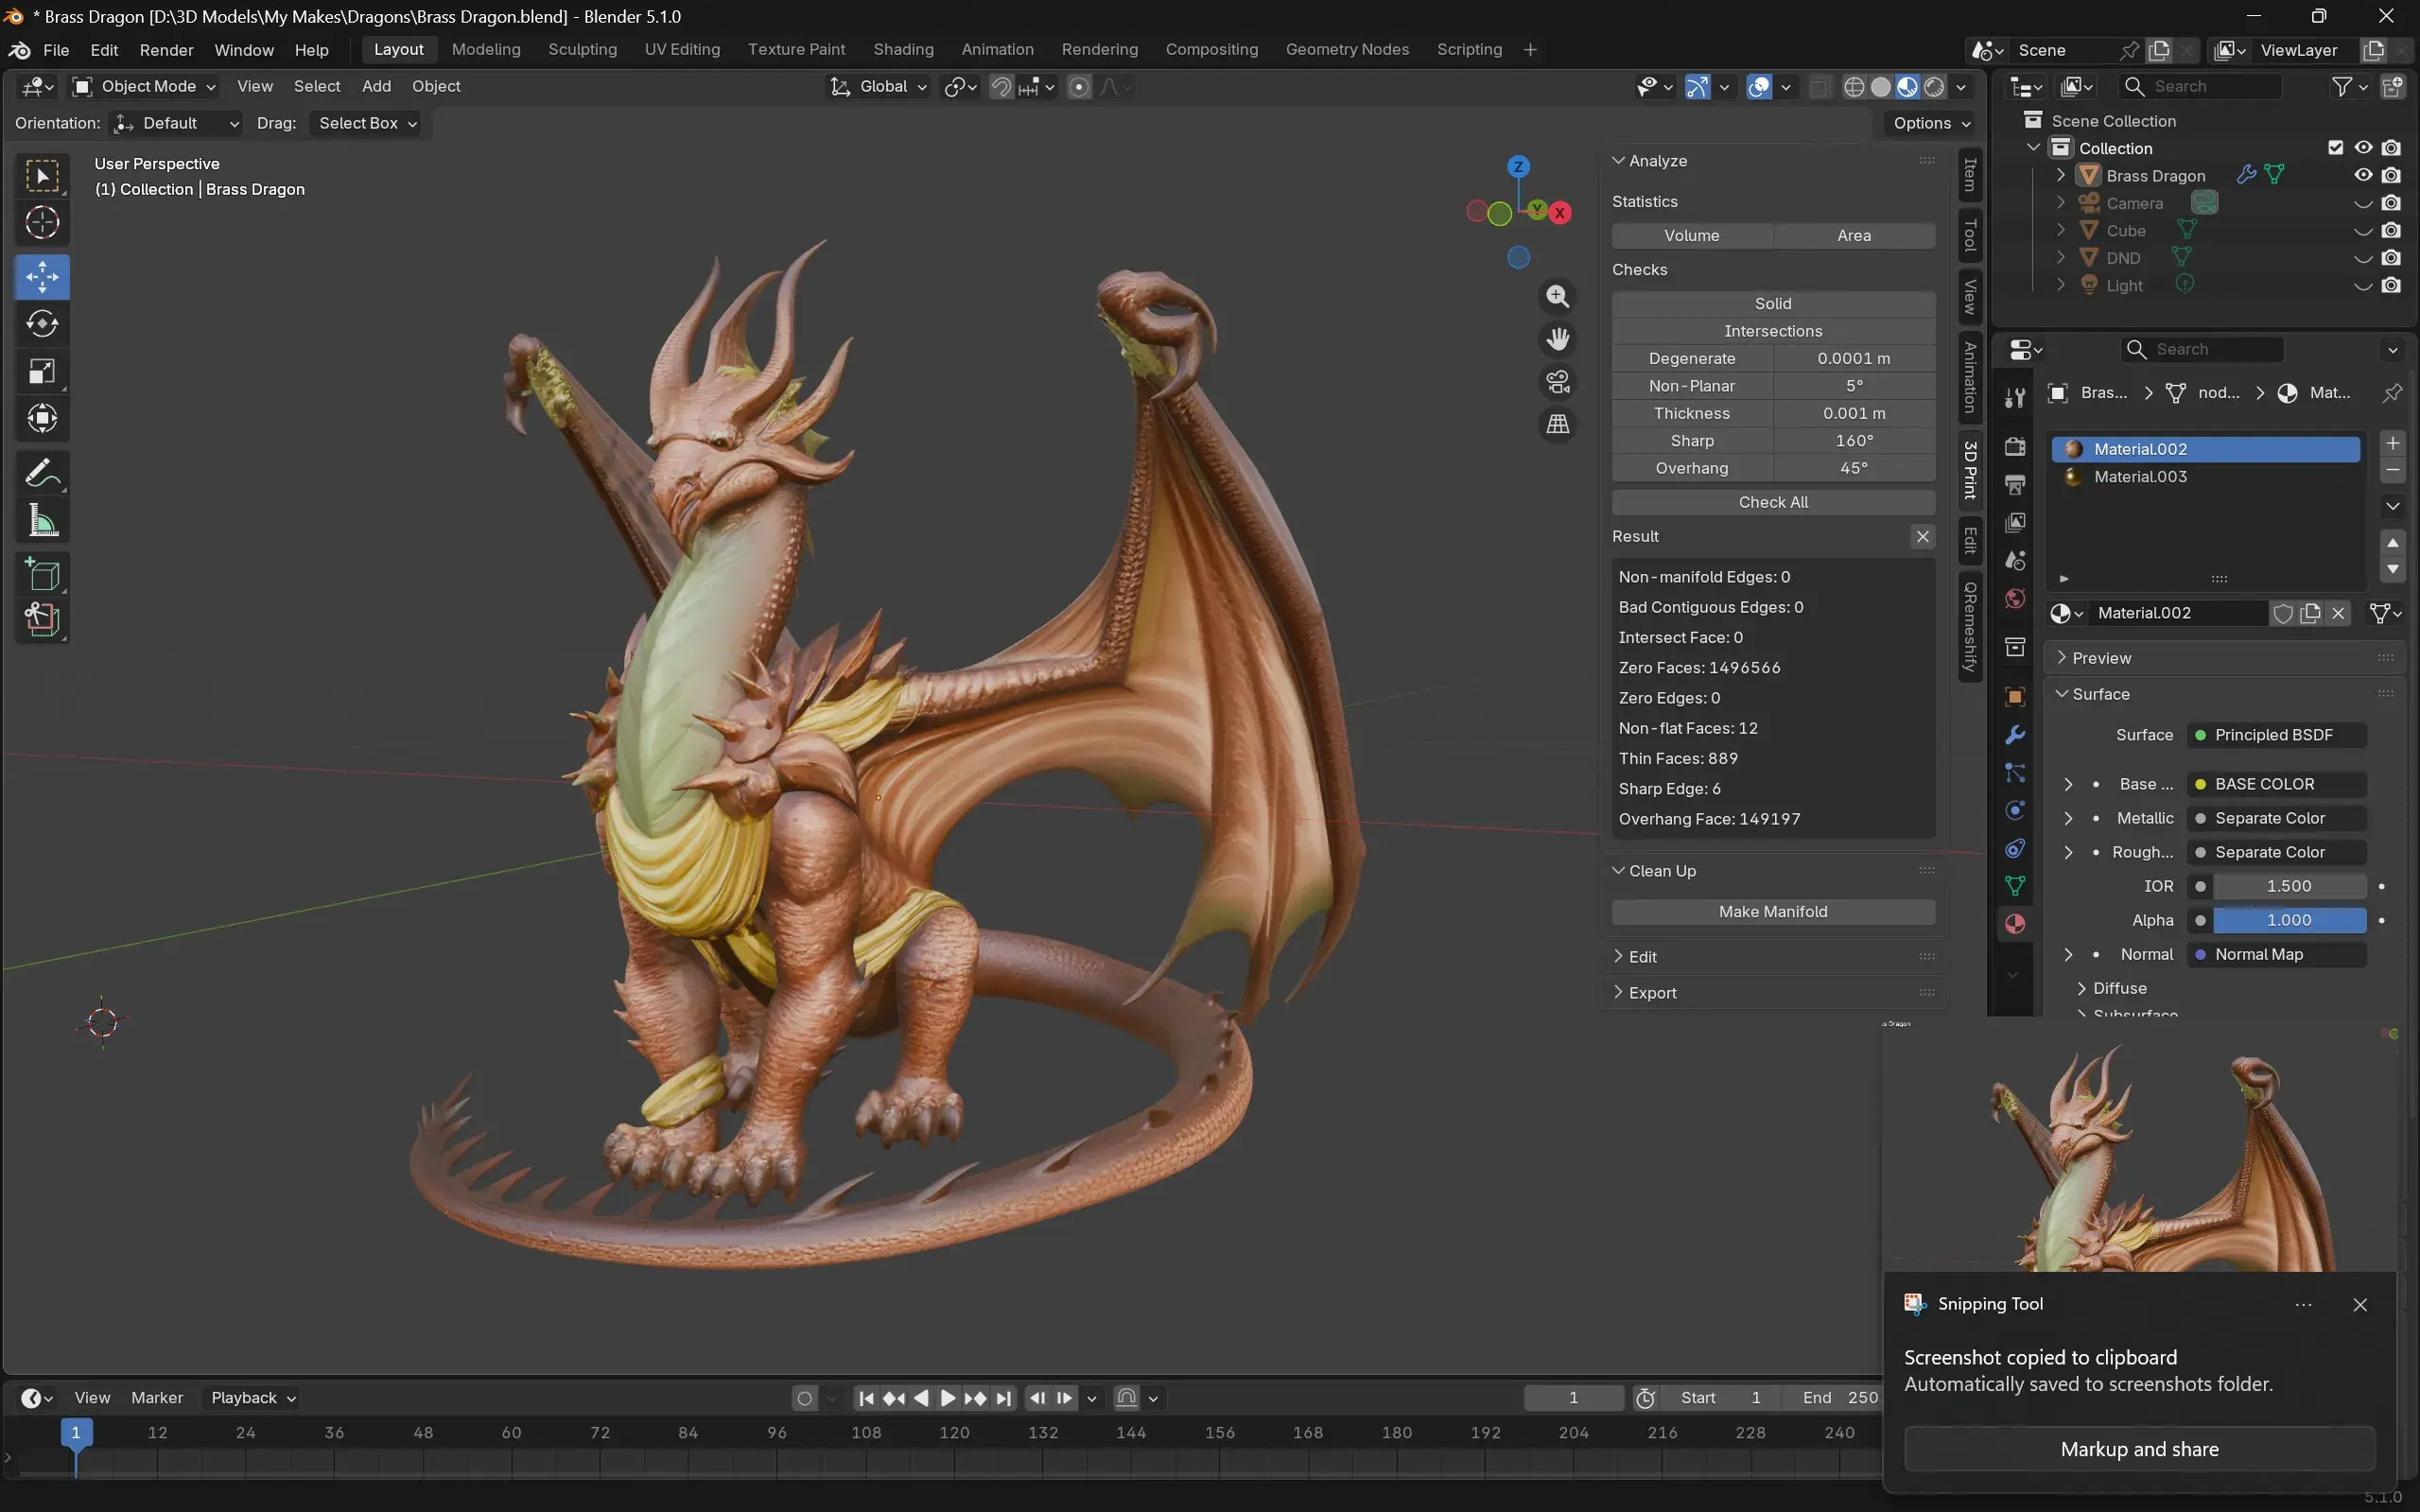Add a new material slot

point(2392,443)
